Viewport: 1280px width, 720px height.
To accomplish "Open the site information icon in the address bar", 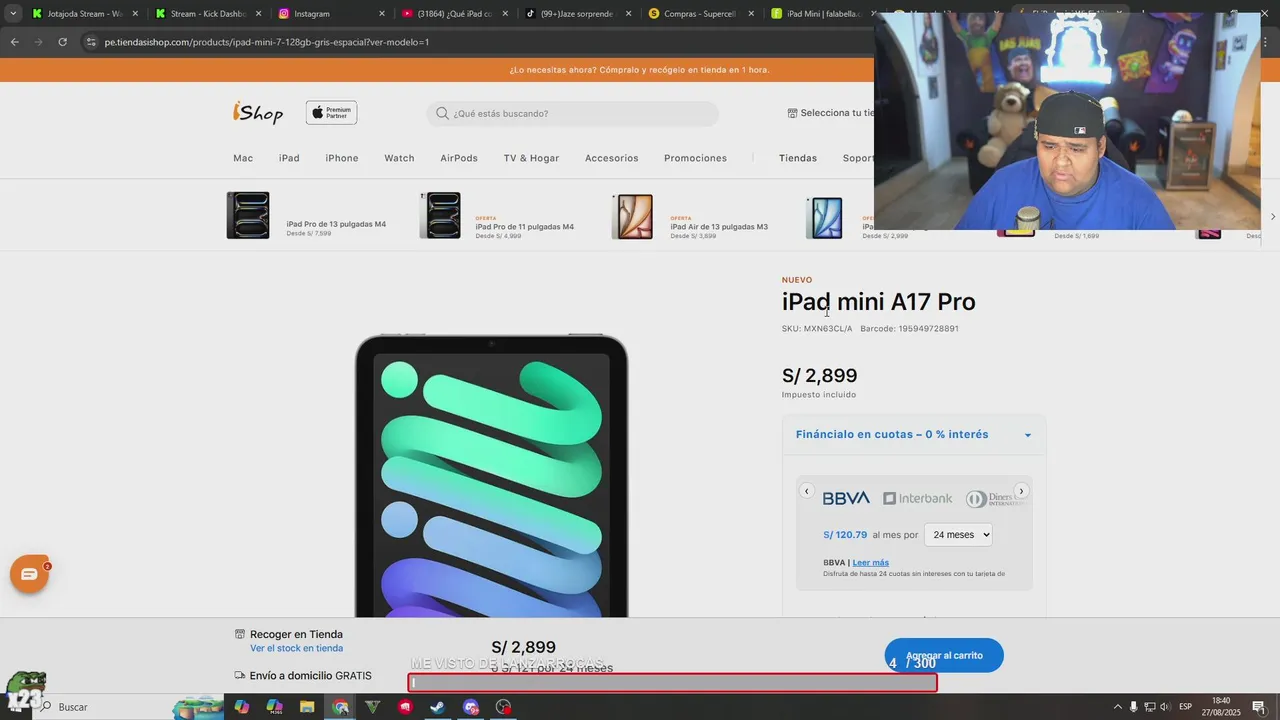I will (x=91, y=42).
